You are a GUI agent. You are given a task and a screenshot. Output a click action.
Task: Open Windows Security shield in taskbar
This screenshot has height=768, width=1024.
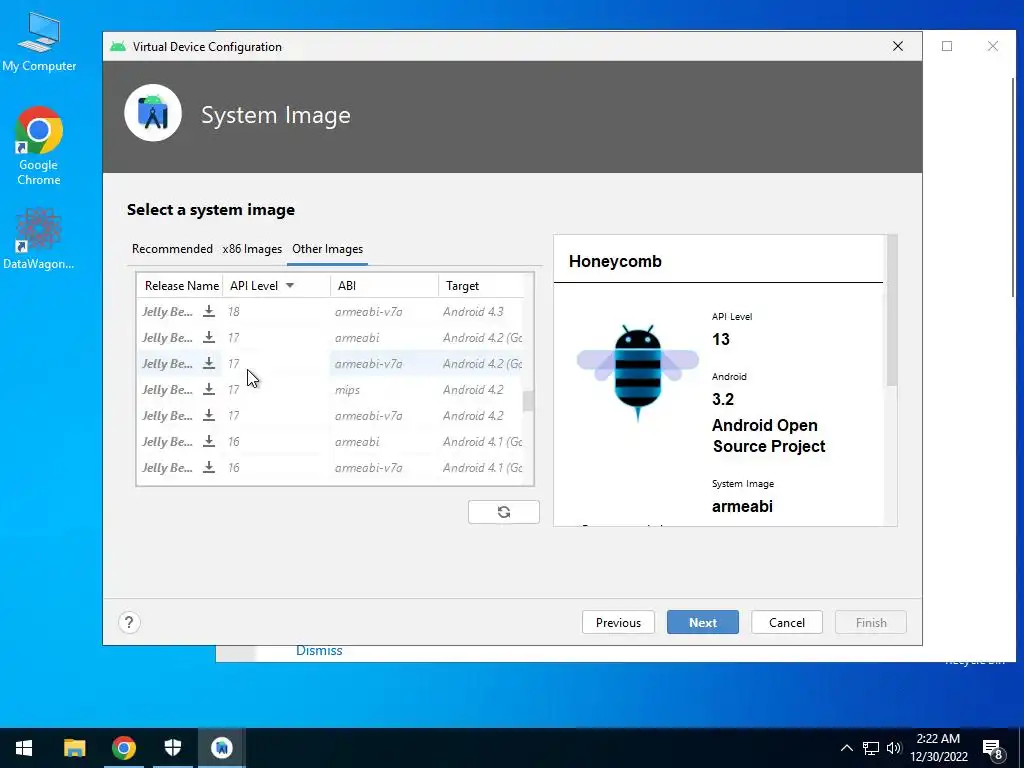click(172, 748)
